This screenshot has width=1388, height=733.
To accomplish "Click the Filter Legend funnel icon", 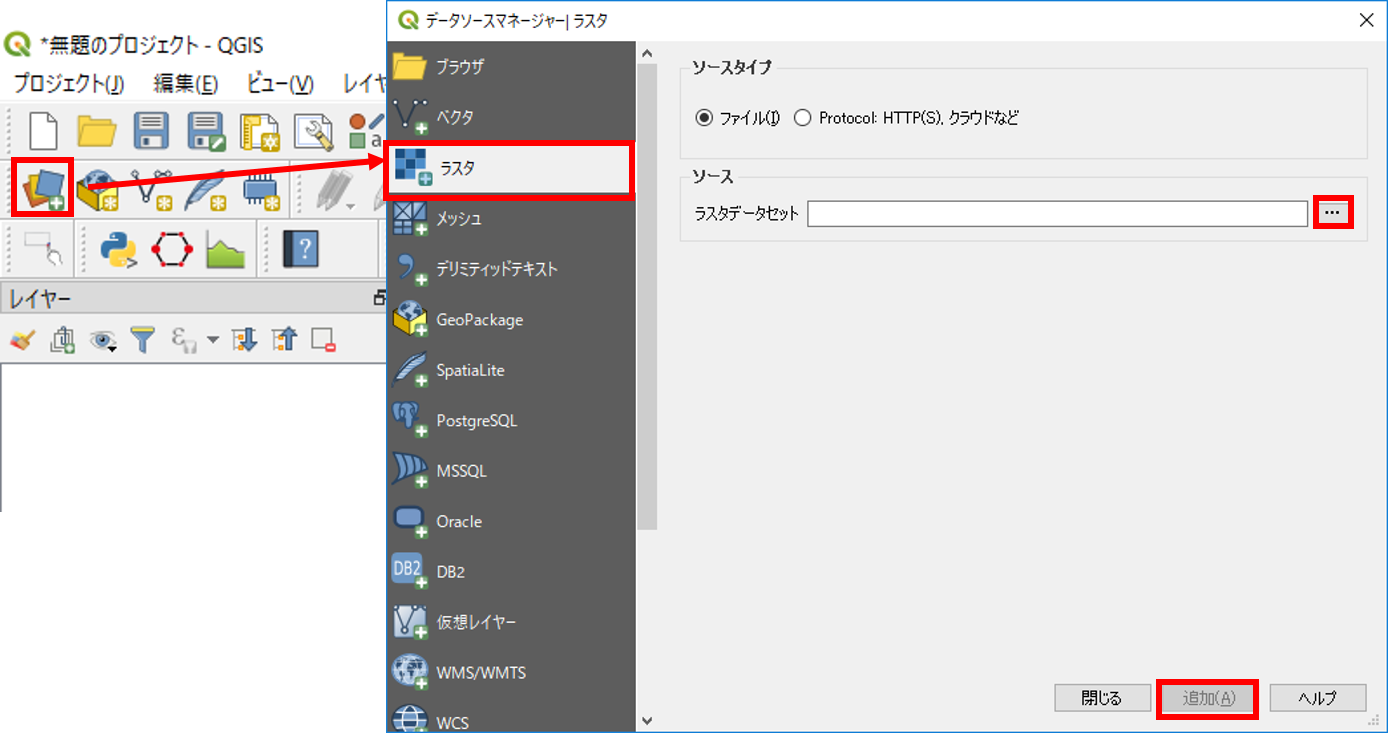I will pyautogui.click(x=143, y=341).
